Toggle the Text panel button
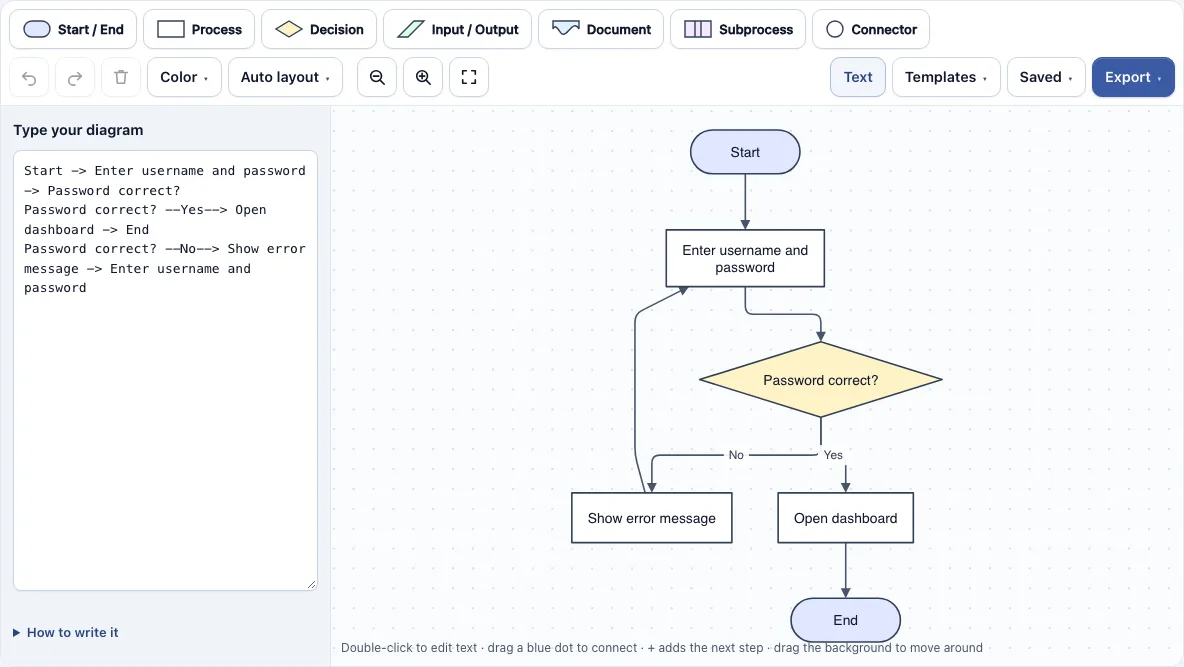The image size is (1184, 667). [x=858, y=77]
